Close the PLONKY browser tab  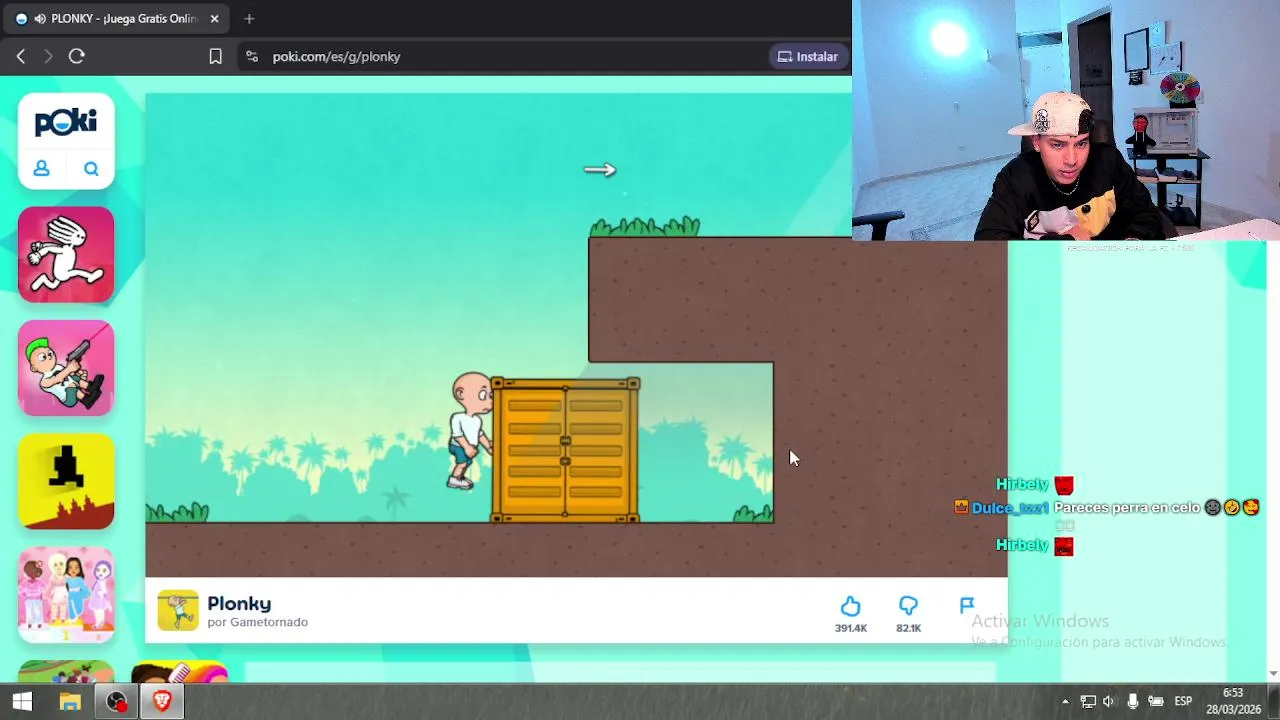(x=214, y=19)
